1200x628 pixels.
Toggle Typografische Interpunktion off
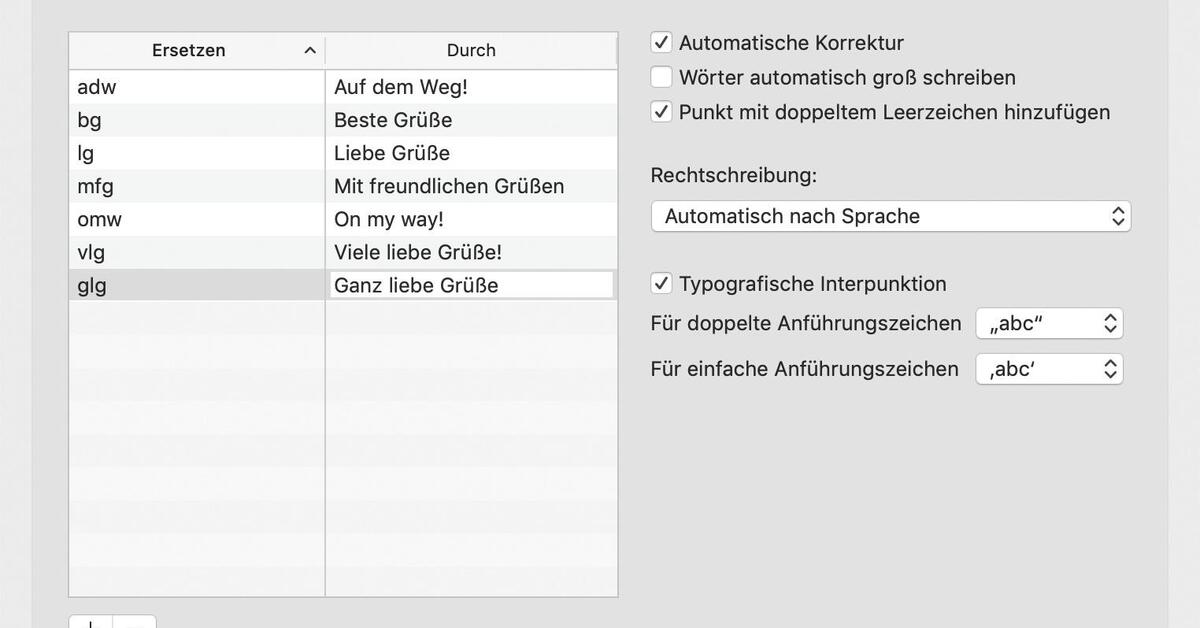click(660, 283)
